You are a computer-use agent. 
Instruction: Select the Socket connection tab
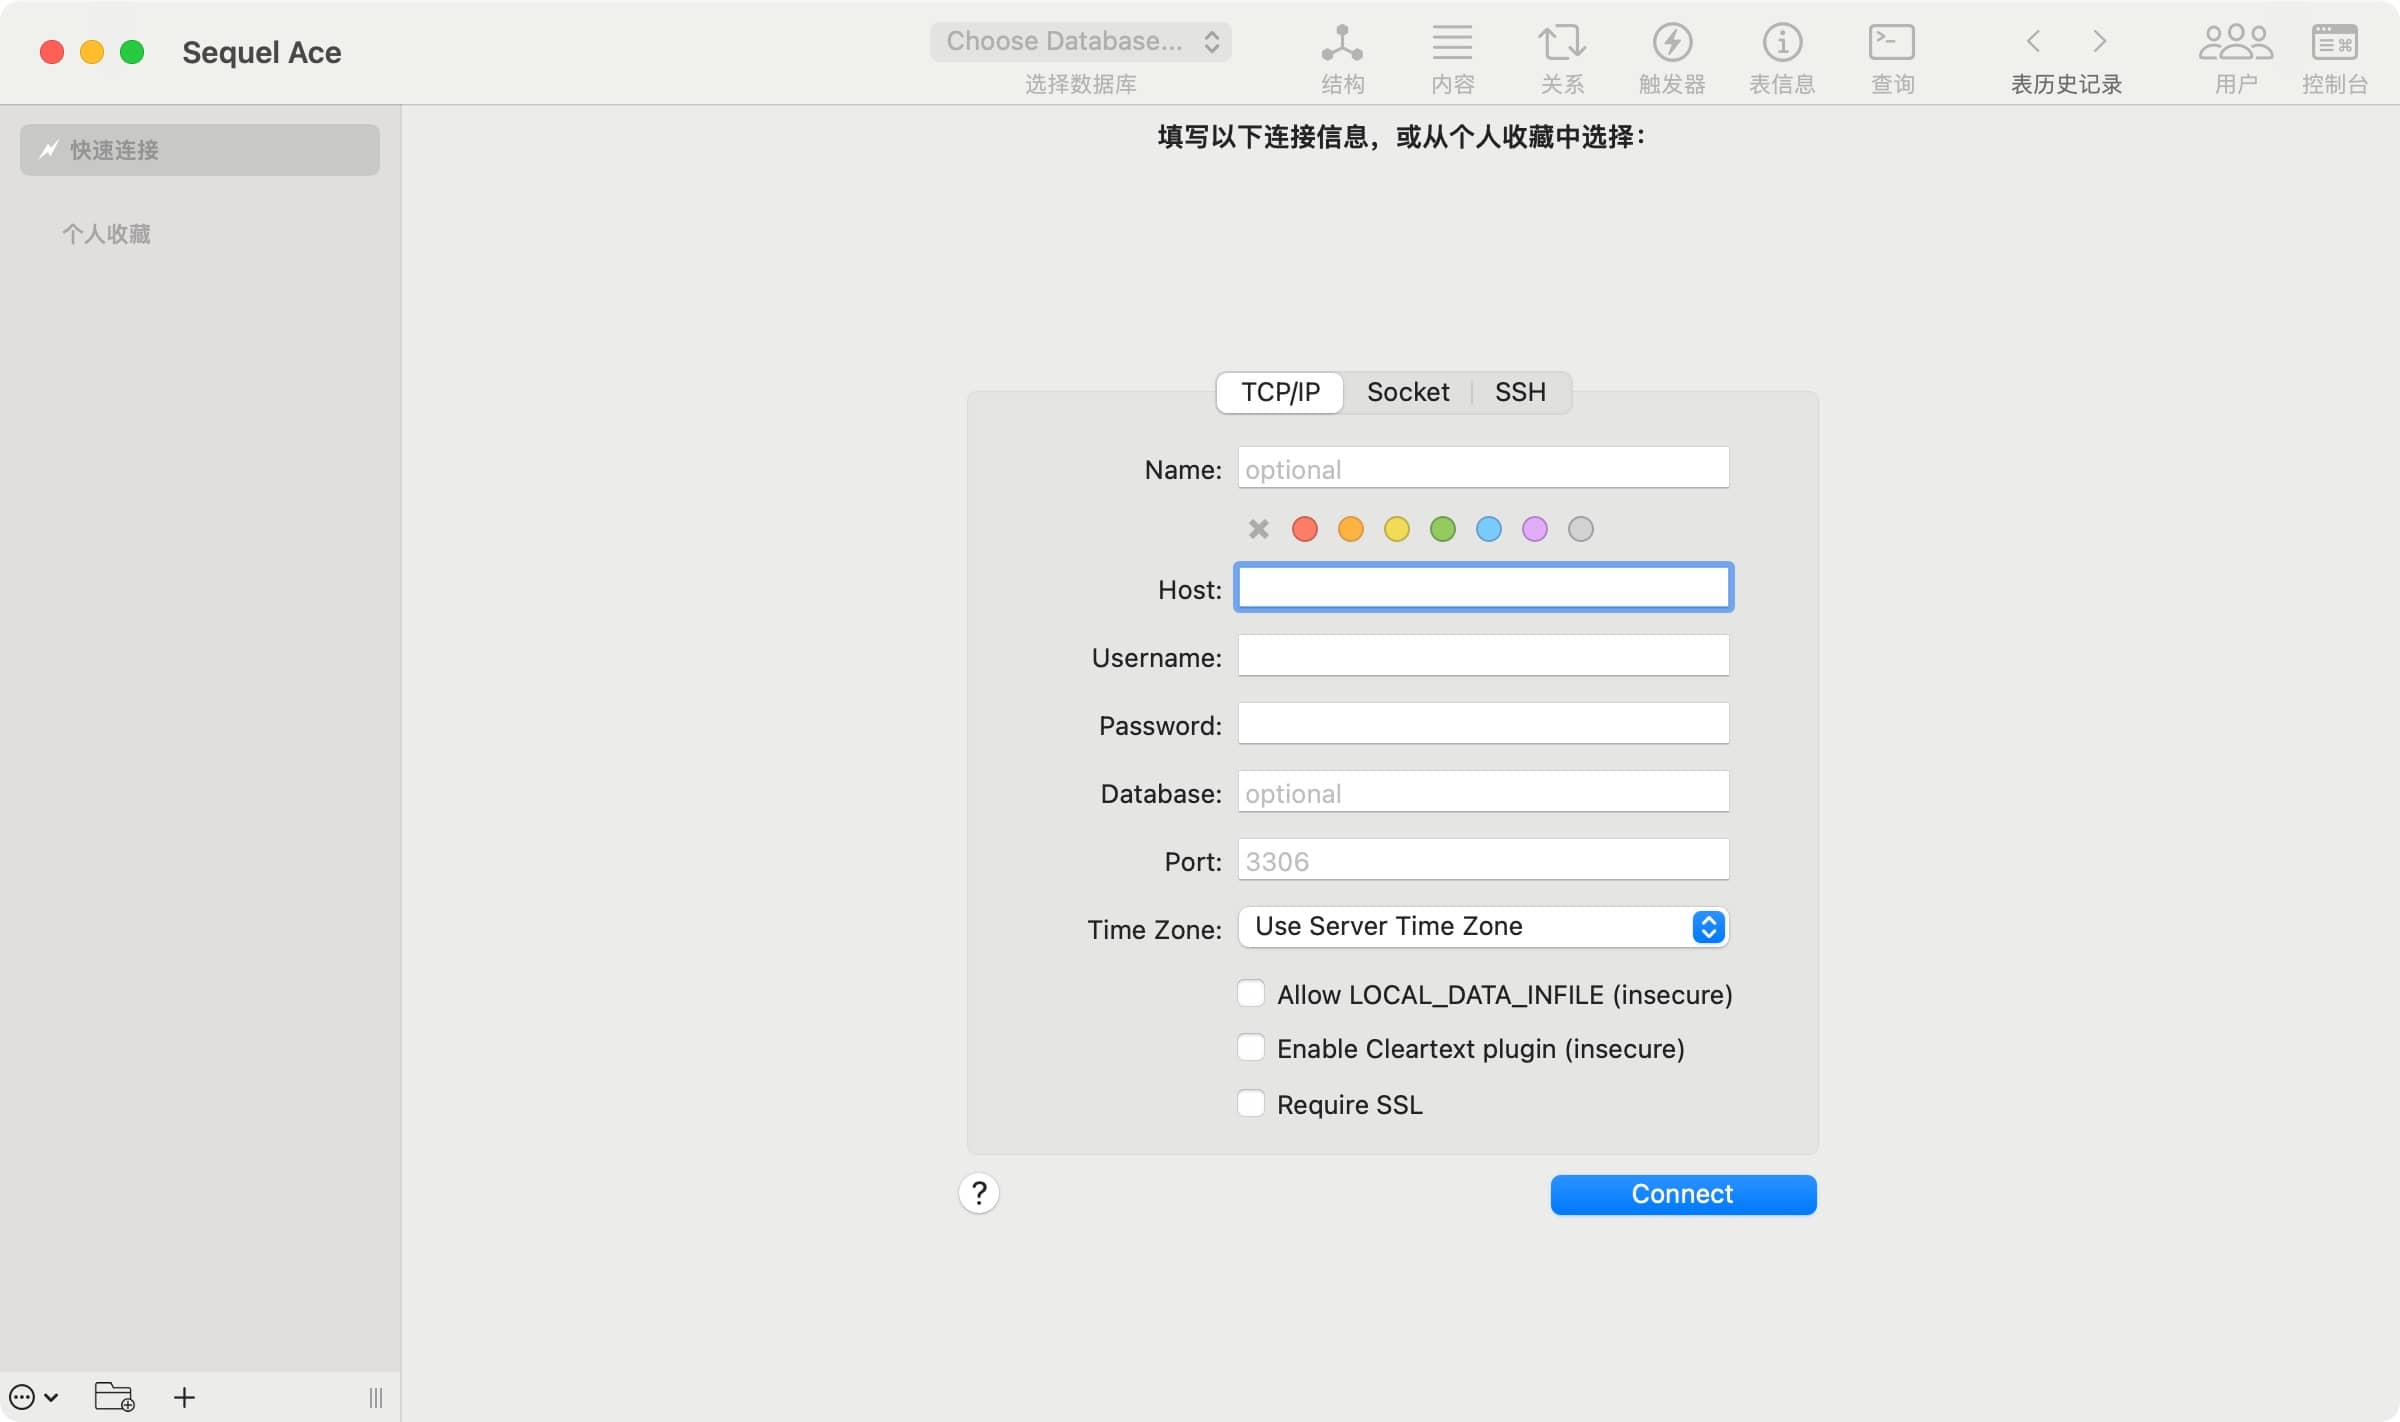click(x=1408, y=392)
